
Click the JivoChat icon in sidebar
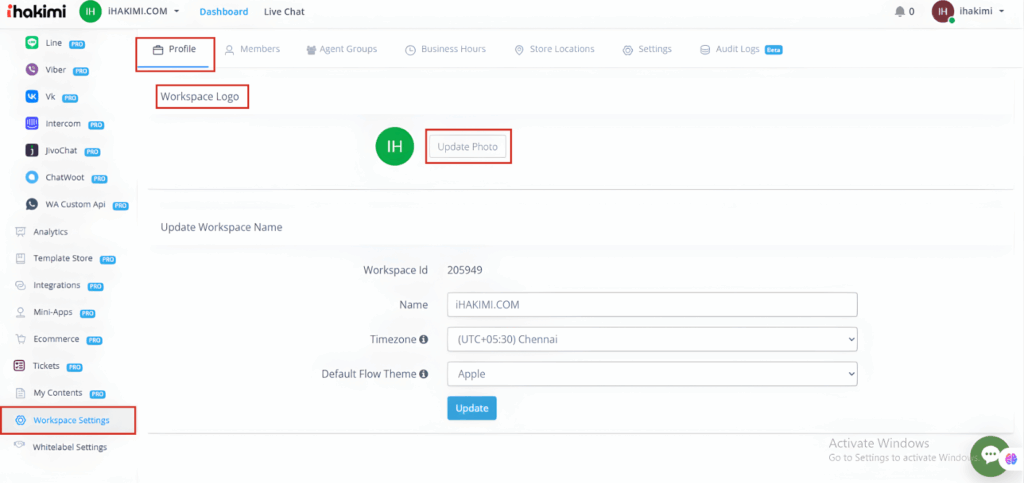pos(32,151)
